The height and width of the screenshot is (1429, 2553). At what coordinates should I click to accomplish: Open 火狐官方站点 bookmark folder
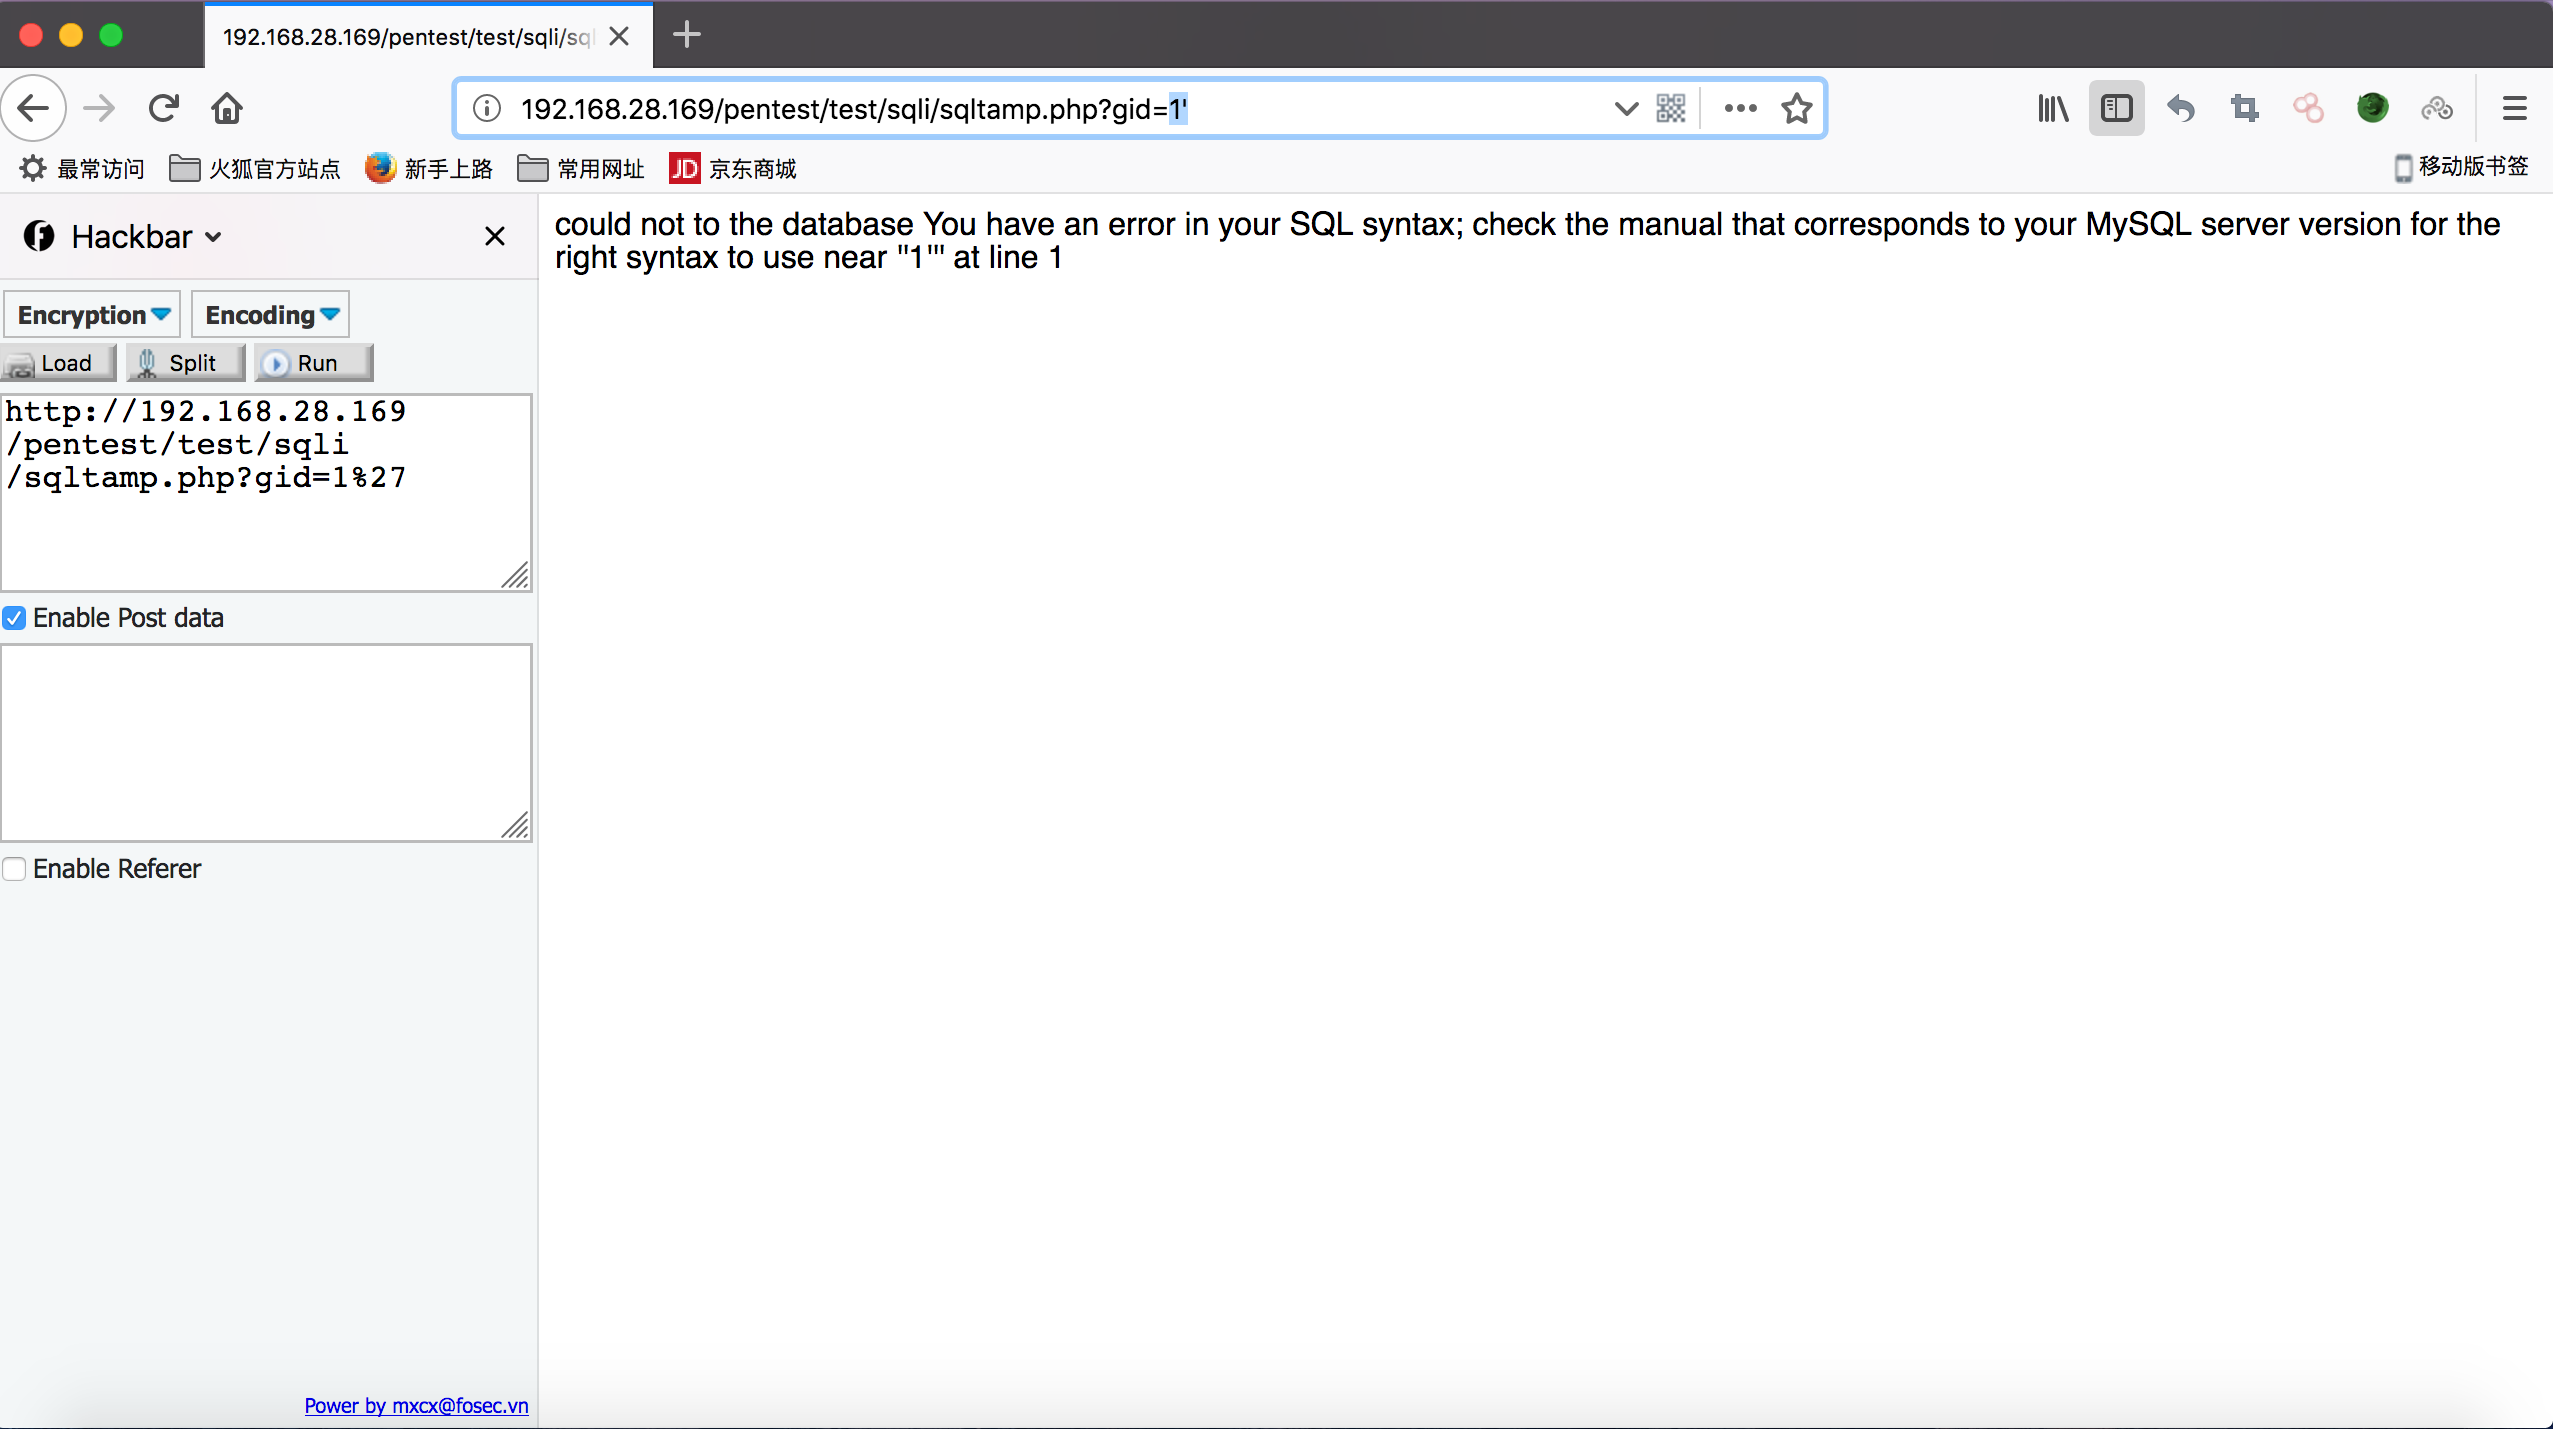[255, 169]
